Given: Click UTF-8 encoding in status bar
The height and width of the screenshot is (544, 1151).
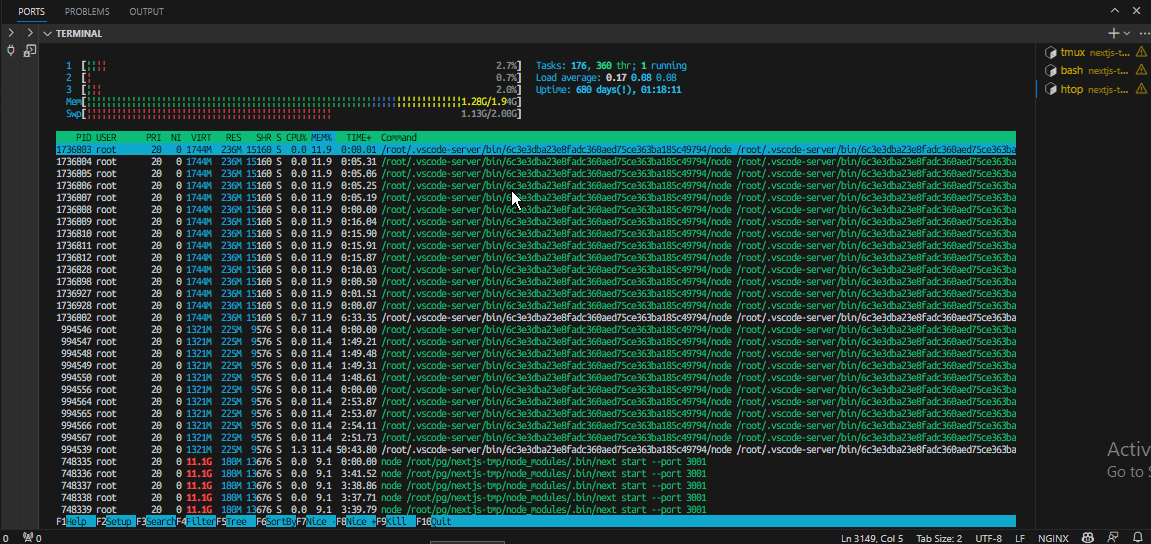Looking at the screenshot, I should point(989,537).
